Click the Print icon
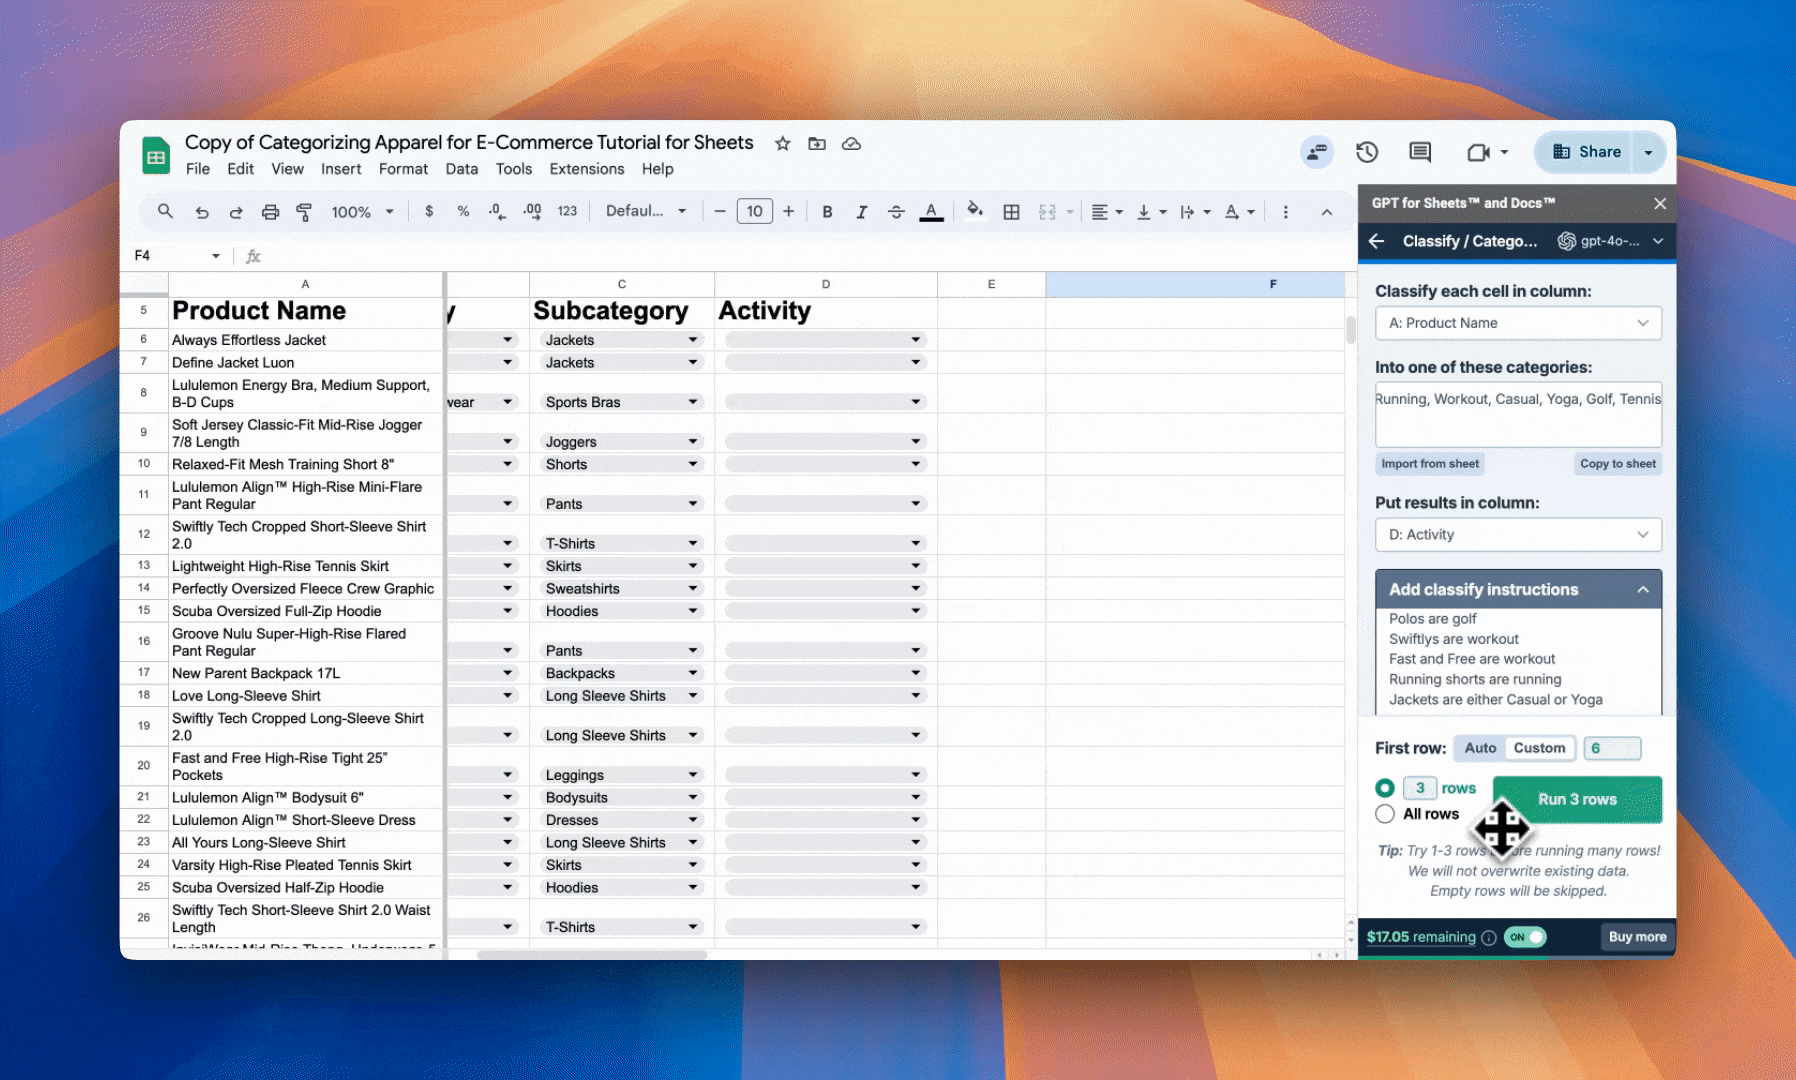The width and height of the screenshot is (1796, 1080). pos(270,212)
